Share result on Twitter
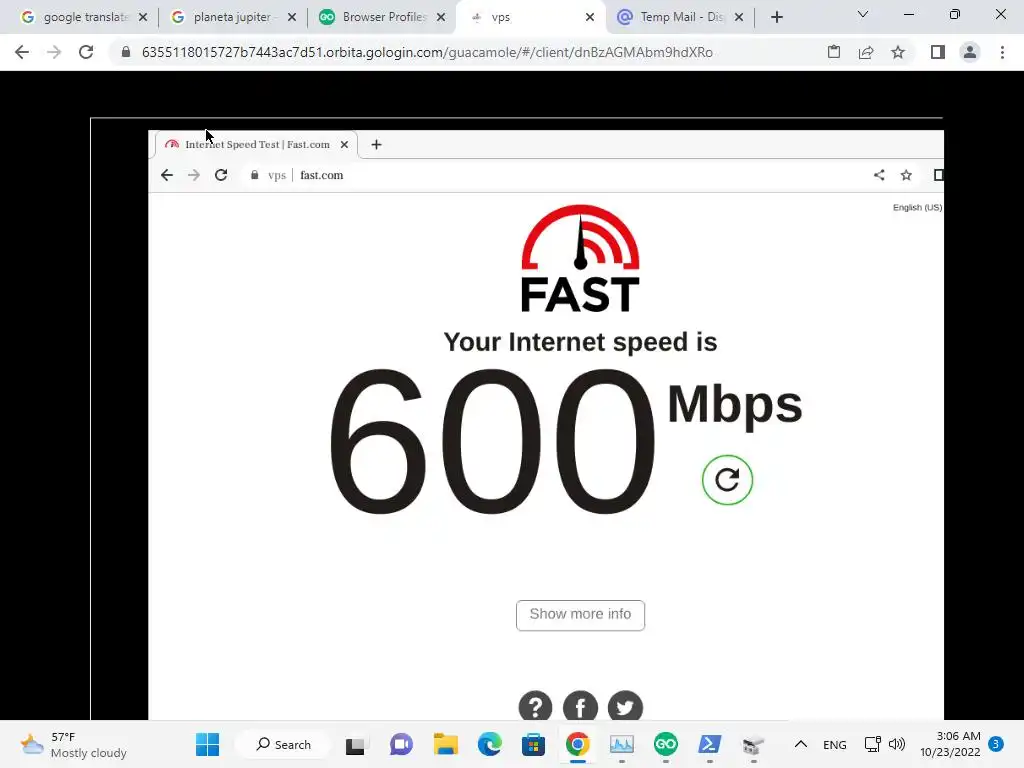Screen dimensions: 1024x768 click(625, 707)
